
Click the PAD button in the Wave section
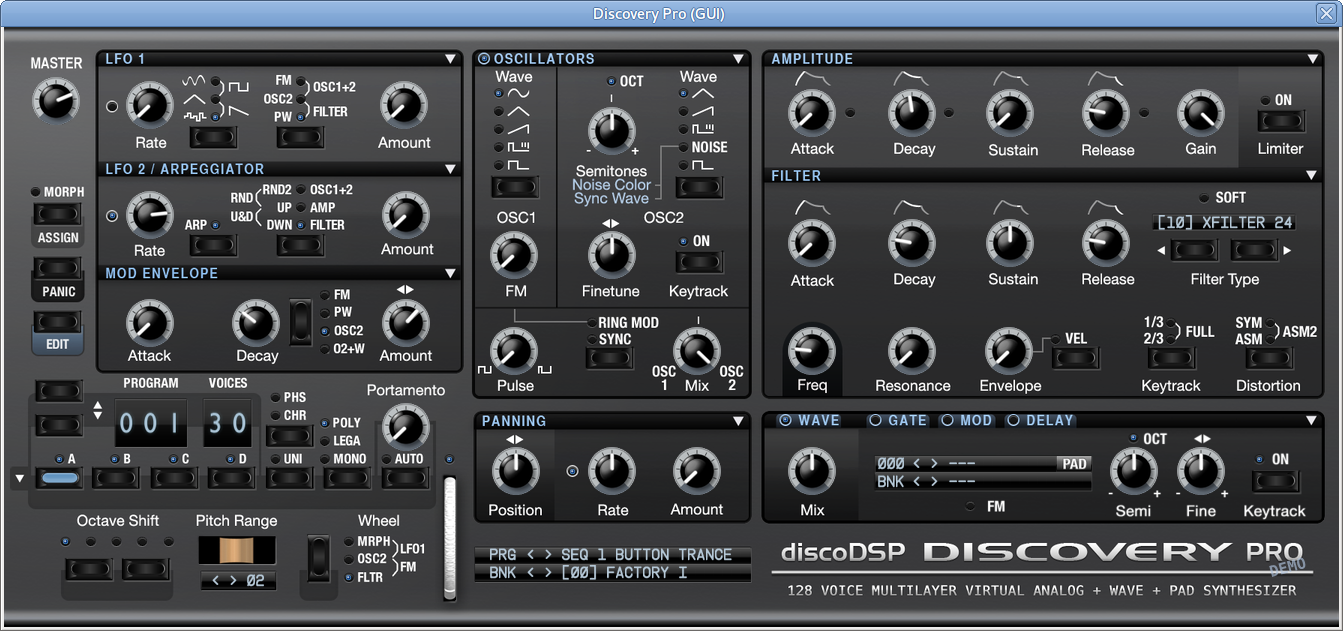coord(1074,464)
